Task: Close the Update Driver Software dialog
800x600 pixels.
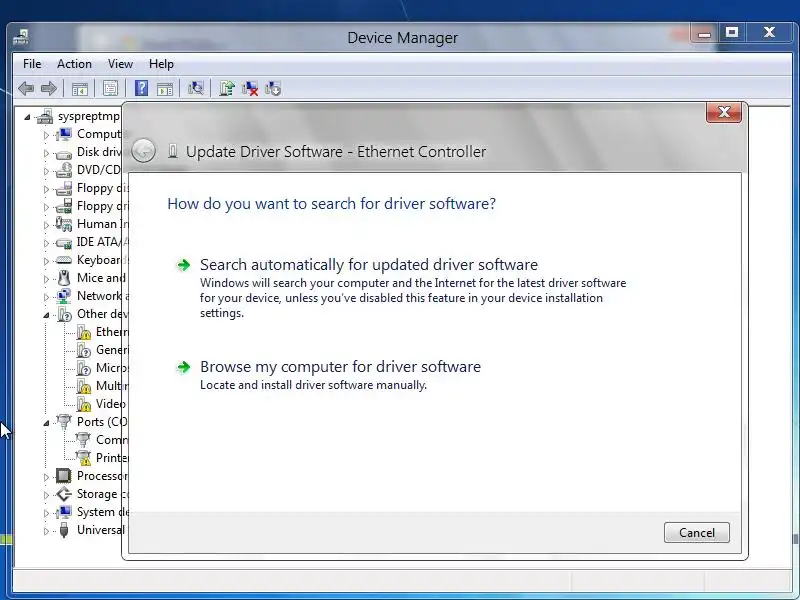Action: click(723, 112)
